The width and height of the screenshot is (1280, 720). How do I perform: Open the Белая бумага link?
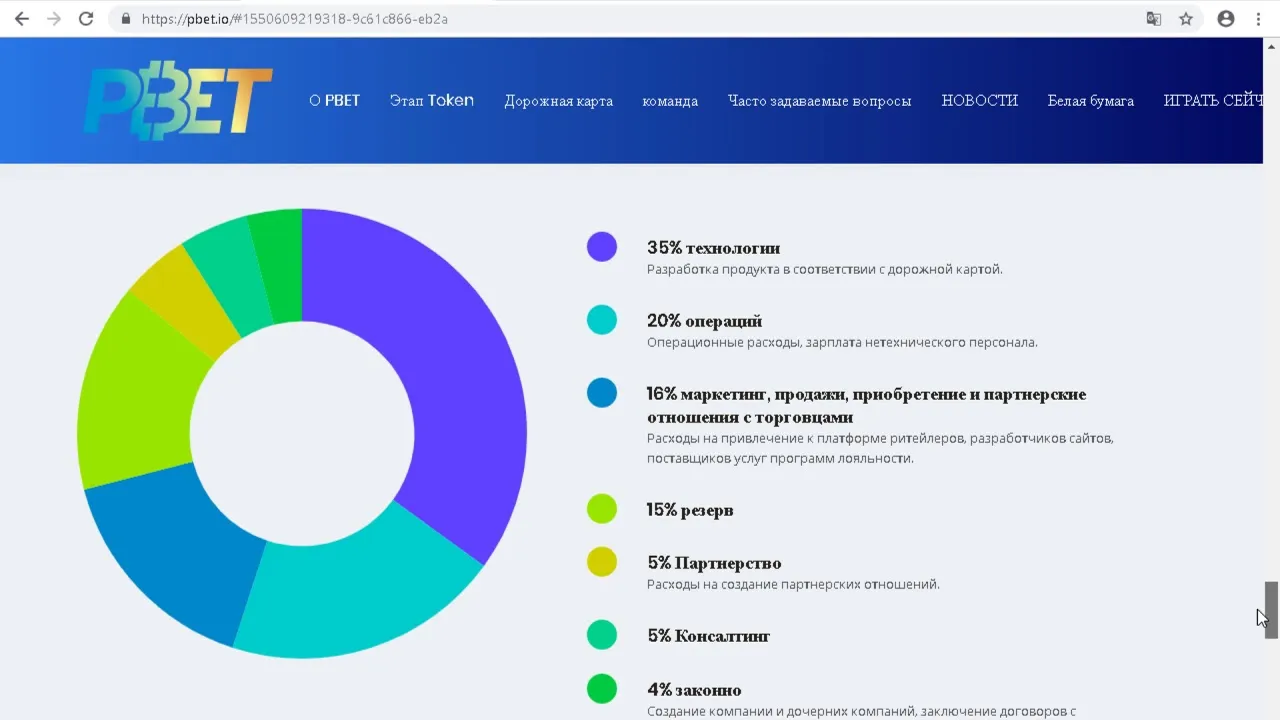point(1091,101)
